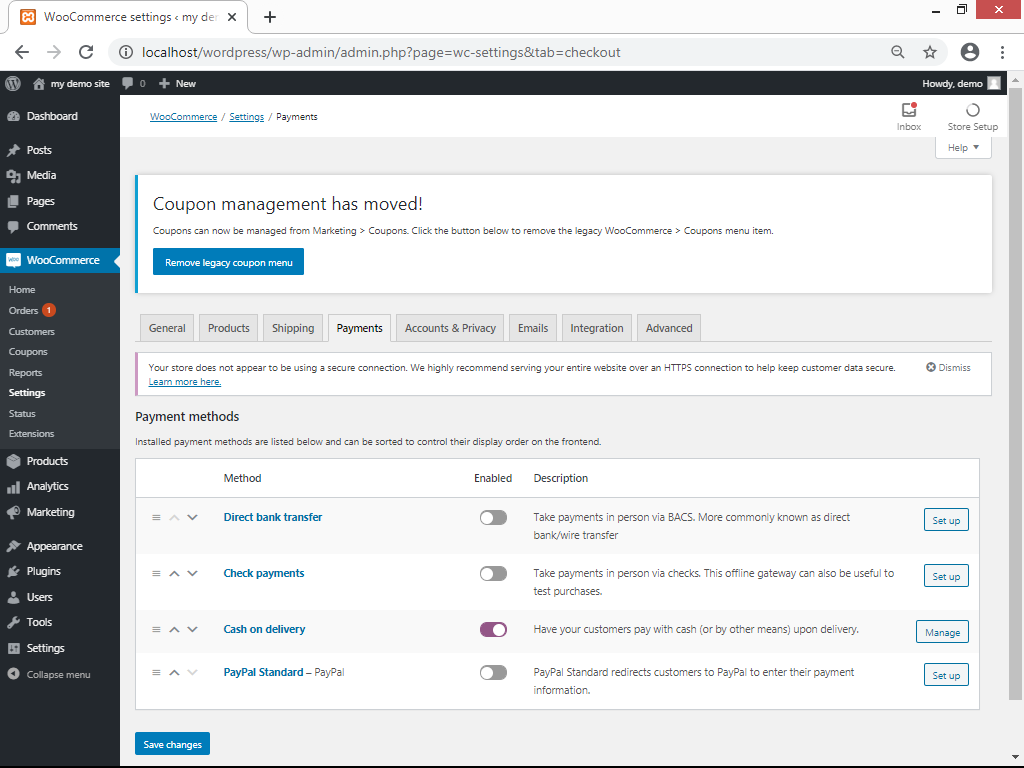Click Save changes button
The width and height of the screenshot is (1024, 768).
point(172,744)
